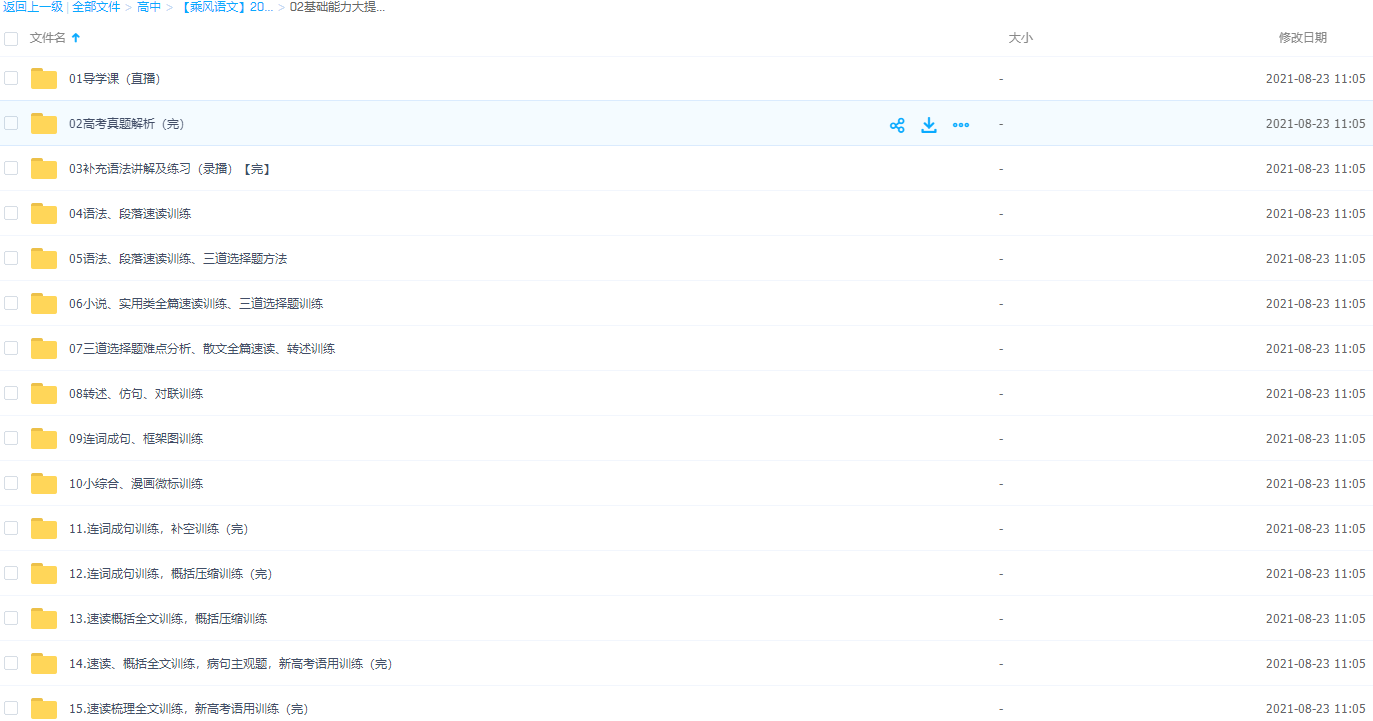Viewport: 1373px width, 721px height.
Task: Check the box for 03补充语法讲解及练习 folder
Action: [11, 169]
